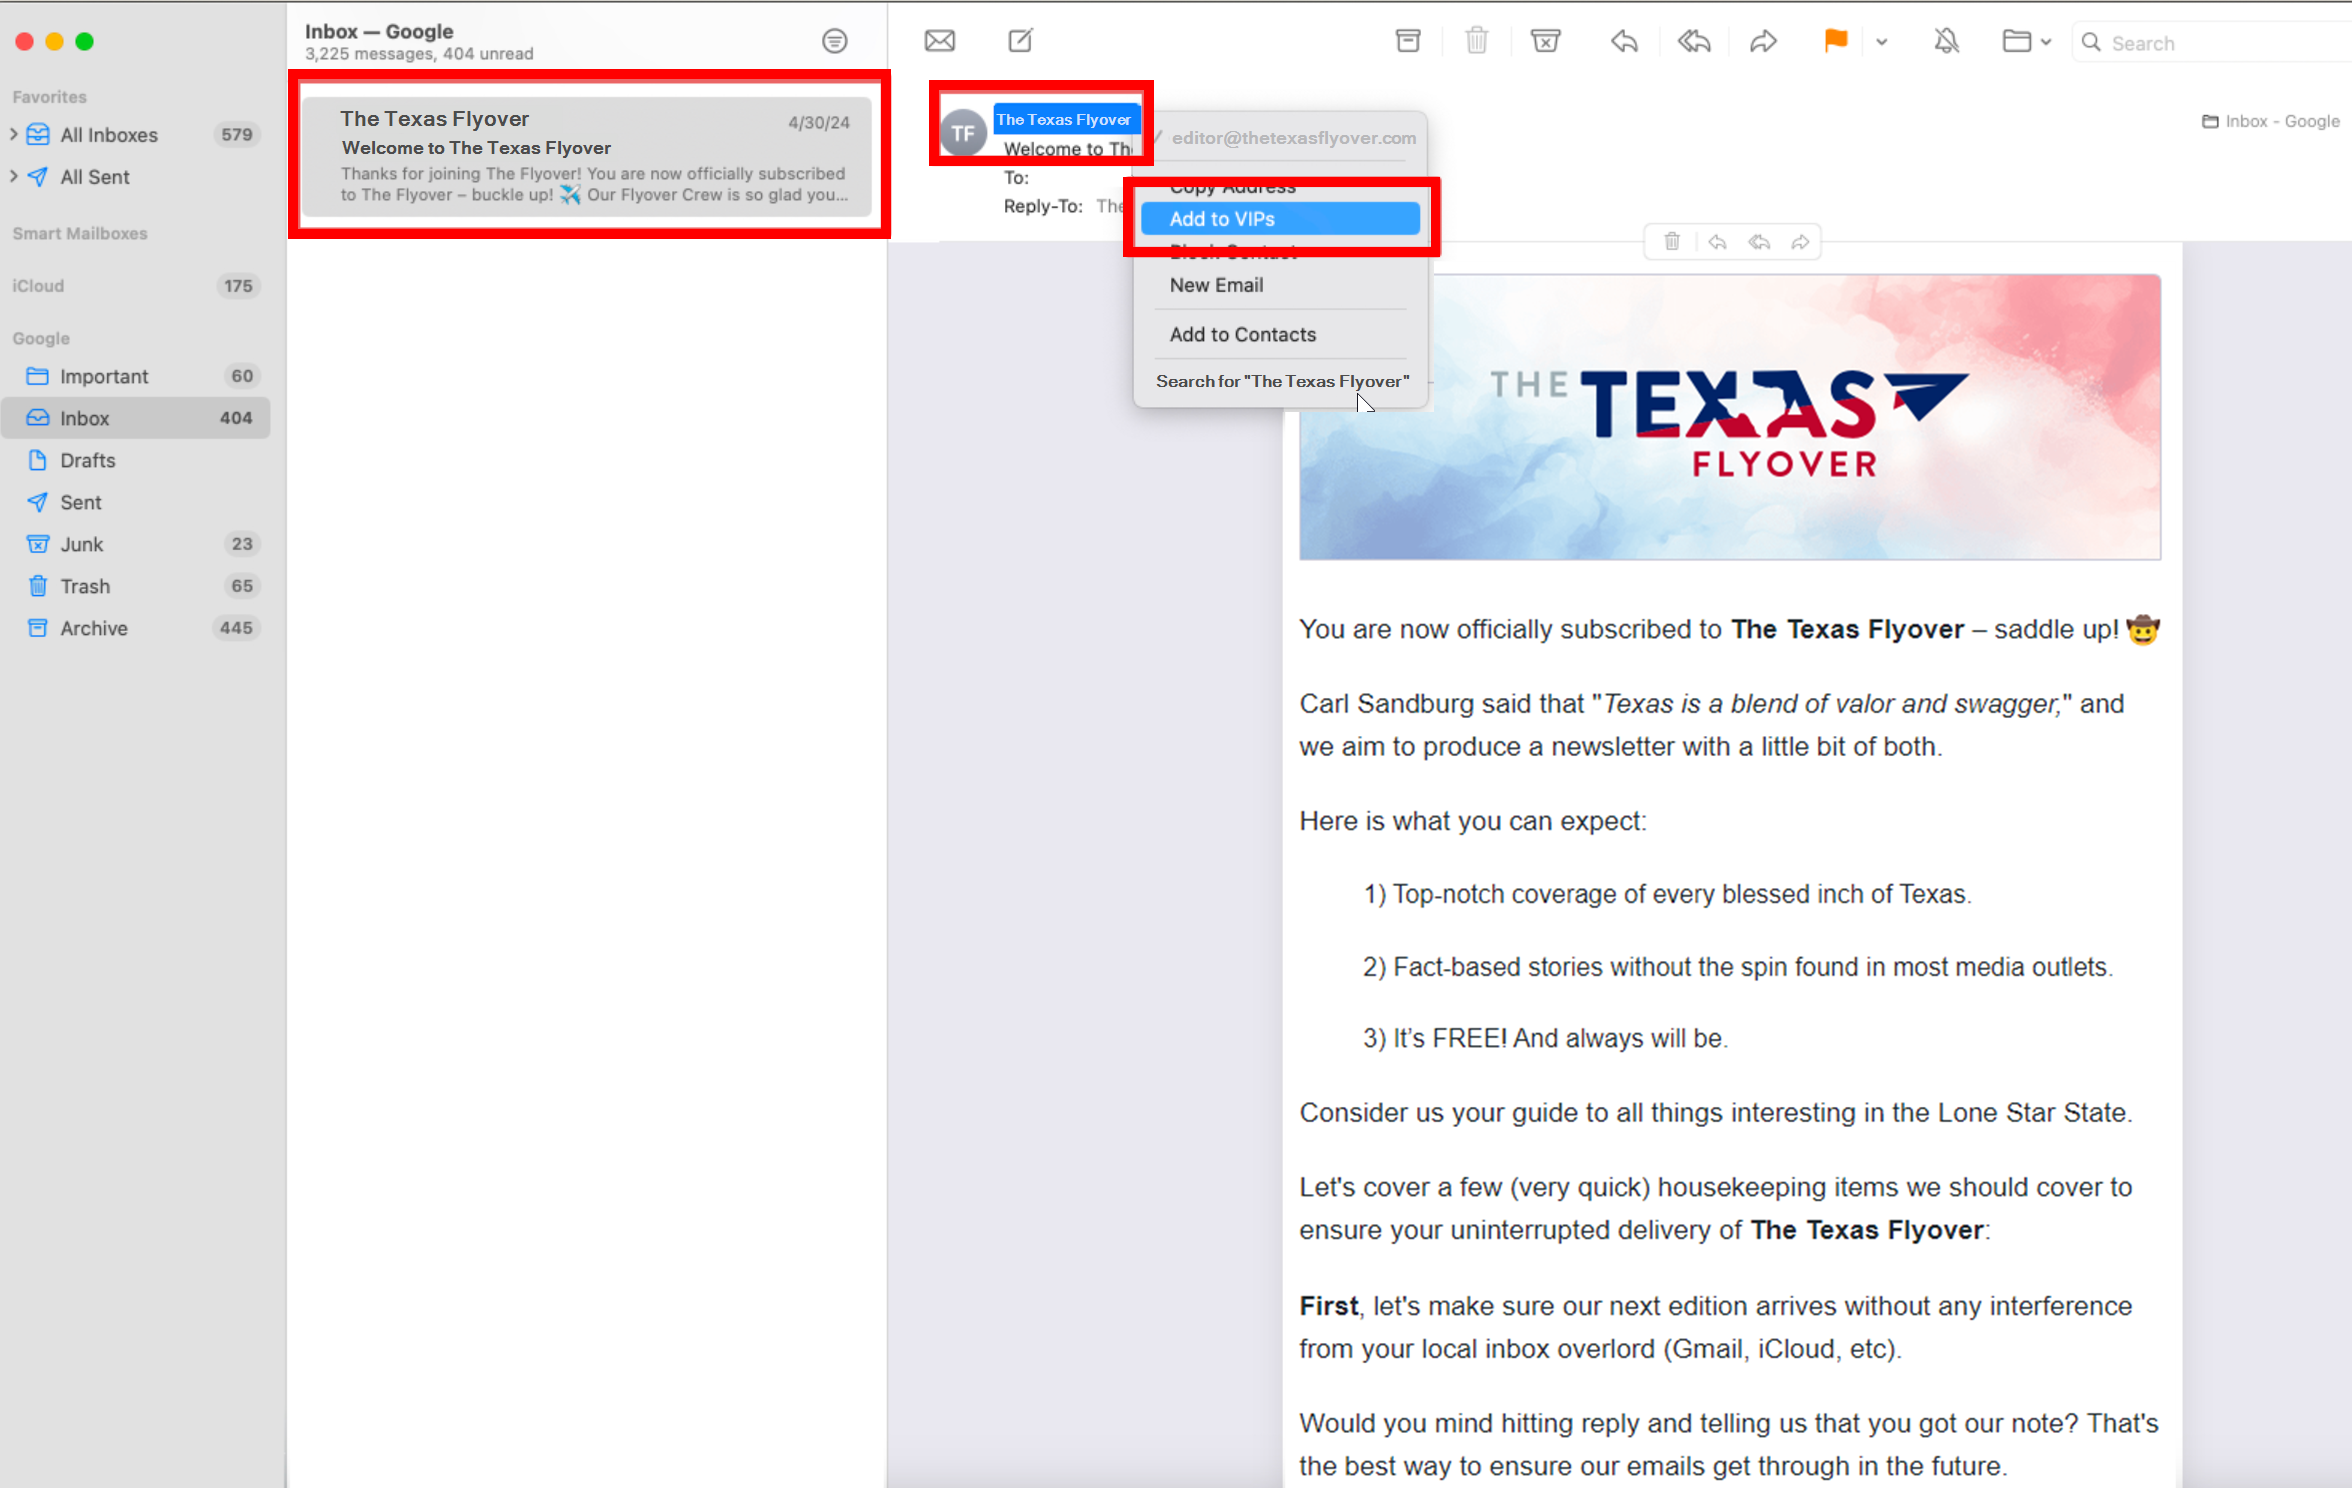The image size is (2352, 1488).
Task: Open the Sent mailbox
Action: (135, 502)
